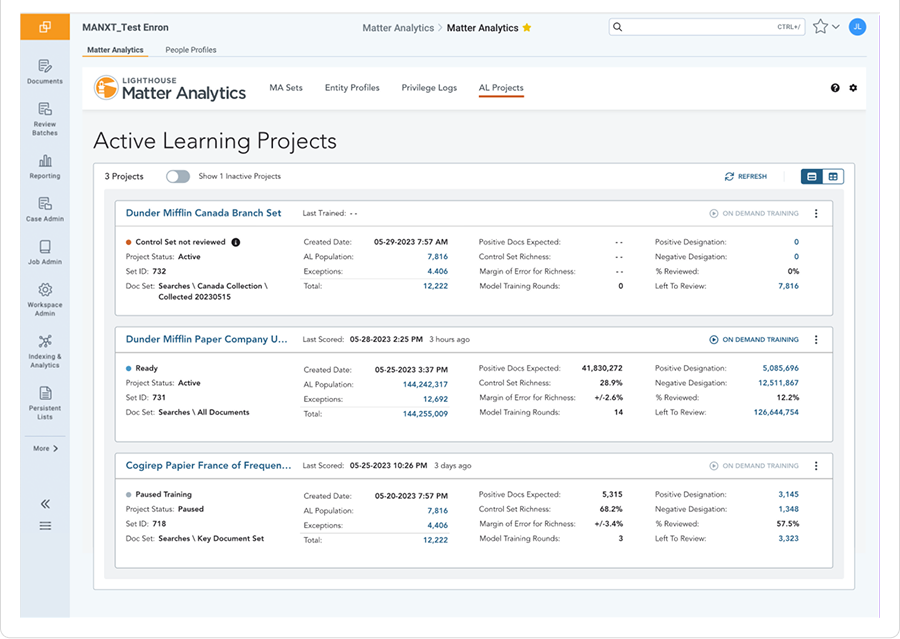
Task: Click Negative Designation value 1,348
Action: point(789,509)
